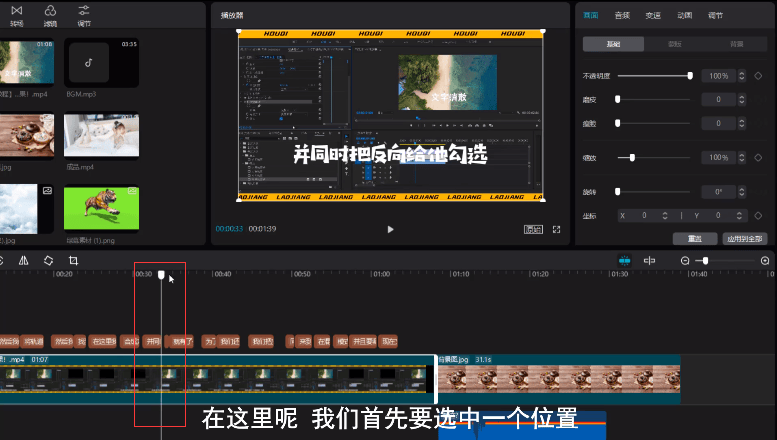
Task: Open the preview aspect ratio selector
Action: [535, 229]
